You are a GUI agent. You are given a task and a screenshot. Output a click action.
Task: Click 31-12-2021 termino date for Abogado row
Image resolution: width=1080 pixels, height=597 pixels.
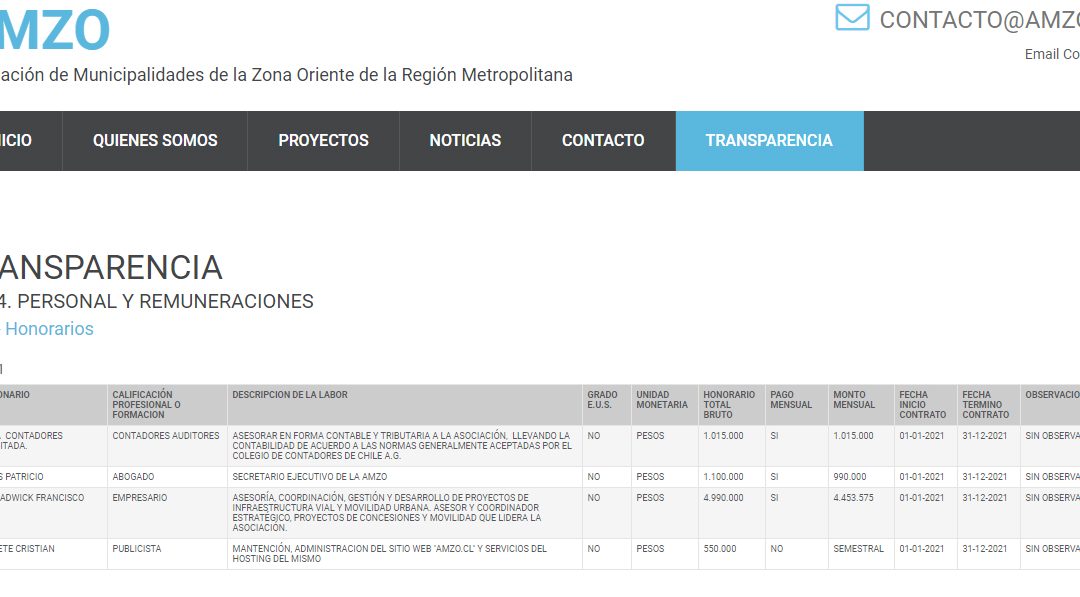click(x=985, y=476)
